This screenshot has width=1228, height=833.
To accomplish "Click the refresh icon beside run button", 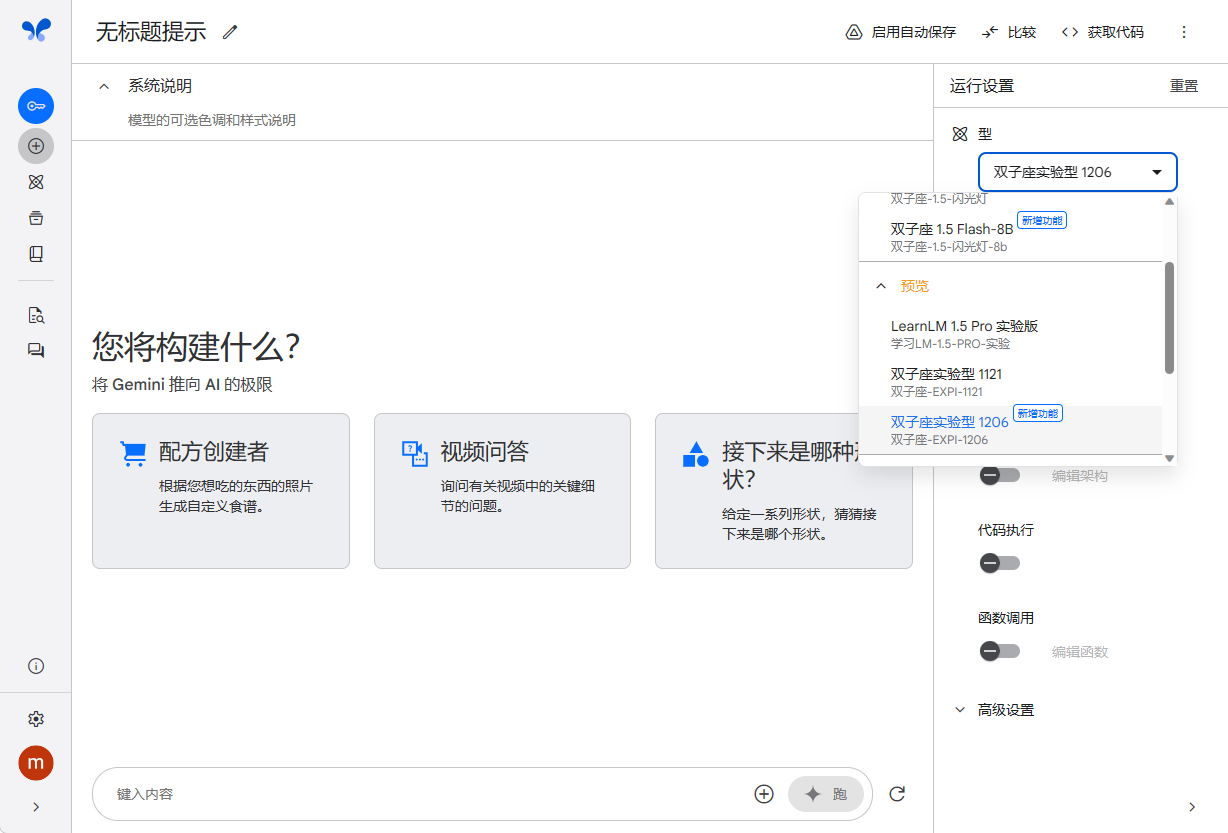I will click(897, 794).
